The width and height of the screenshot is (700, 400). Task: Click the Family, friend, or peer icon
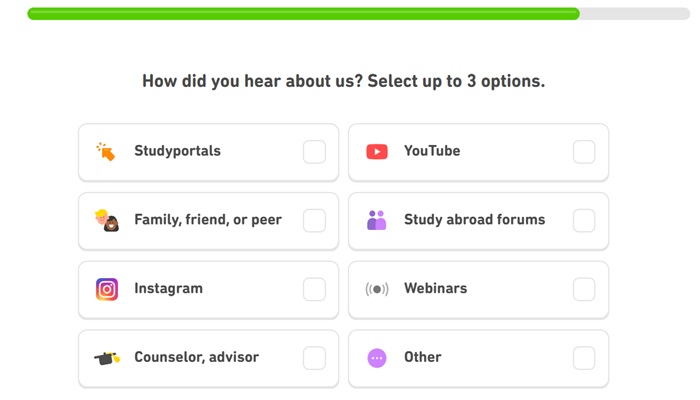click(x=107, y=220)
